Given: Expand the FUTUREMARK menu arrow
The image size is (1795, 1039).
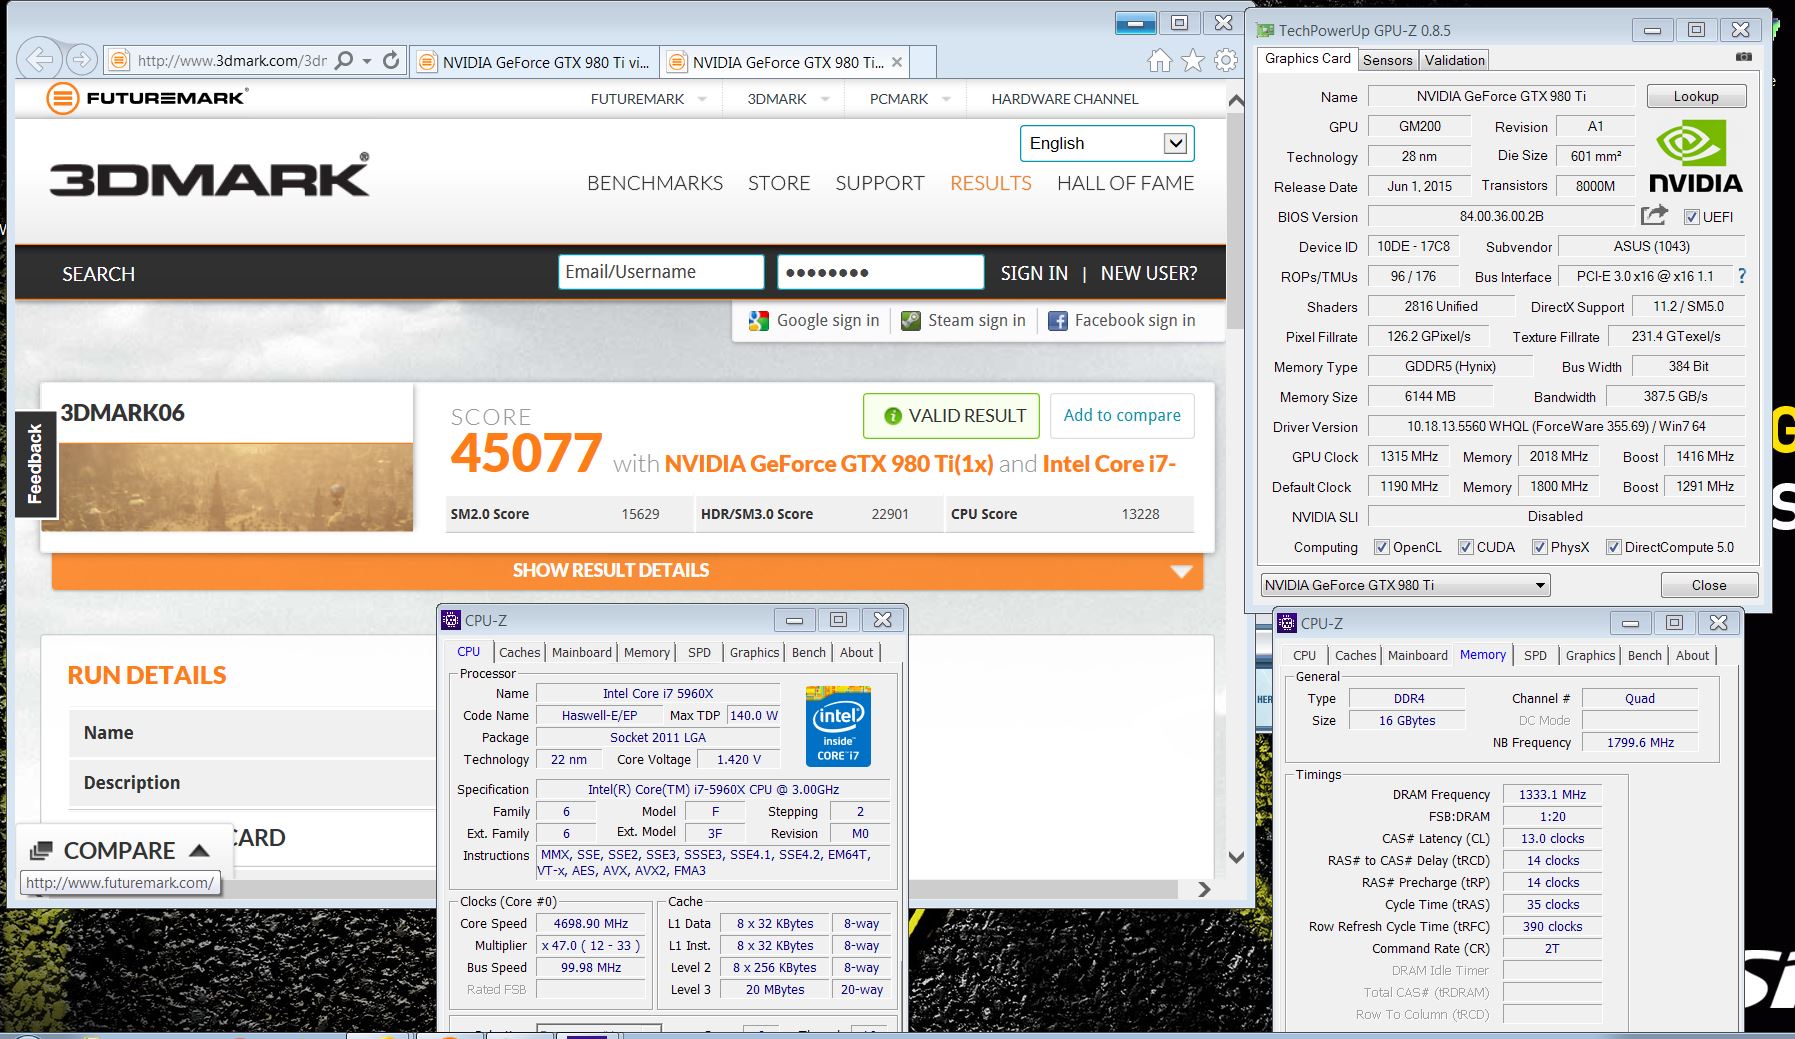Looking at the screenshot, I should pyautogui.click(x=702, y=99).
